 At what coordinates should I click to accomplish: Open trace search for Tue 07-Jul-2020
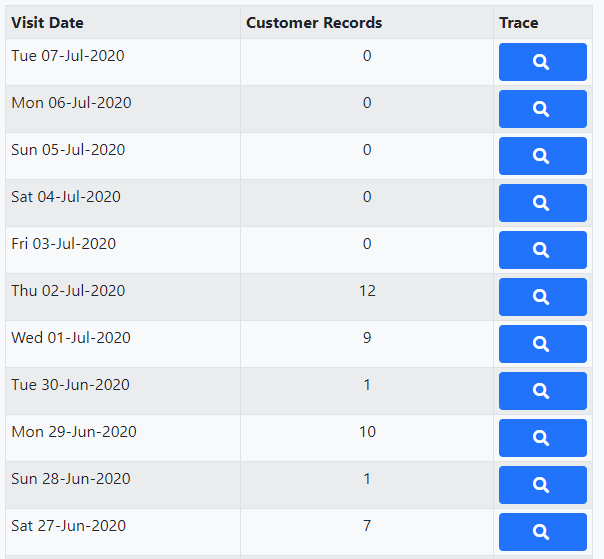(542, 62)
